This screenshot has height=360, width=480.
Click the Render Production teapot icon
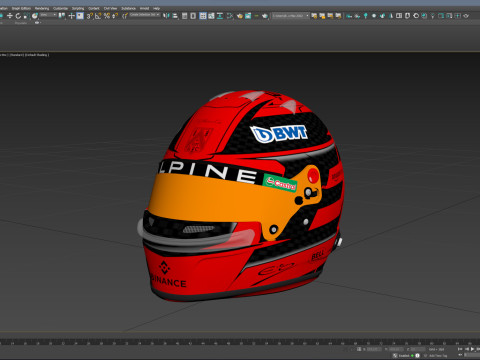[x=265, y=16]
